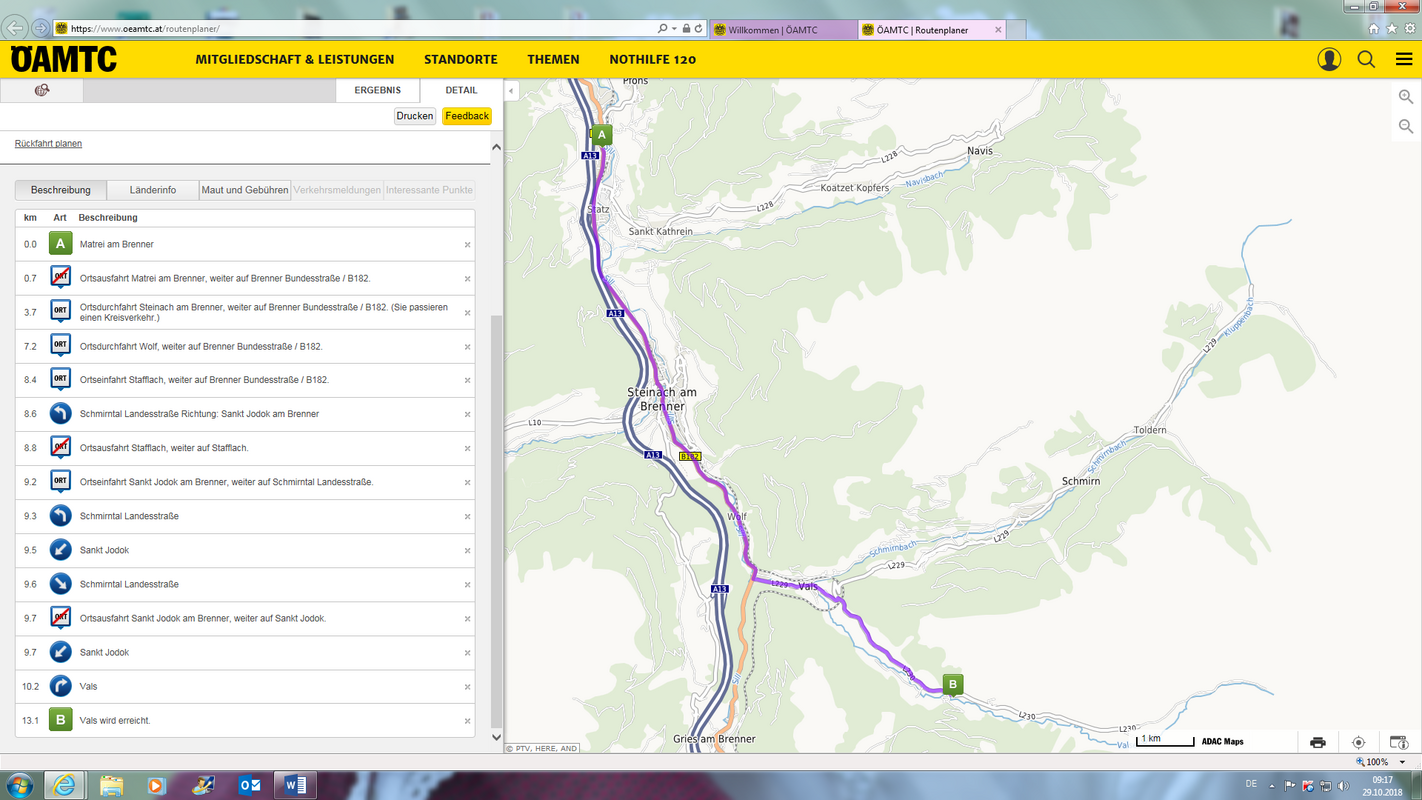Select the Verkehrsmeldungen tab
1422x800 pixels.
click(338, 190)
